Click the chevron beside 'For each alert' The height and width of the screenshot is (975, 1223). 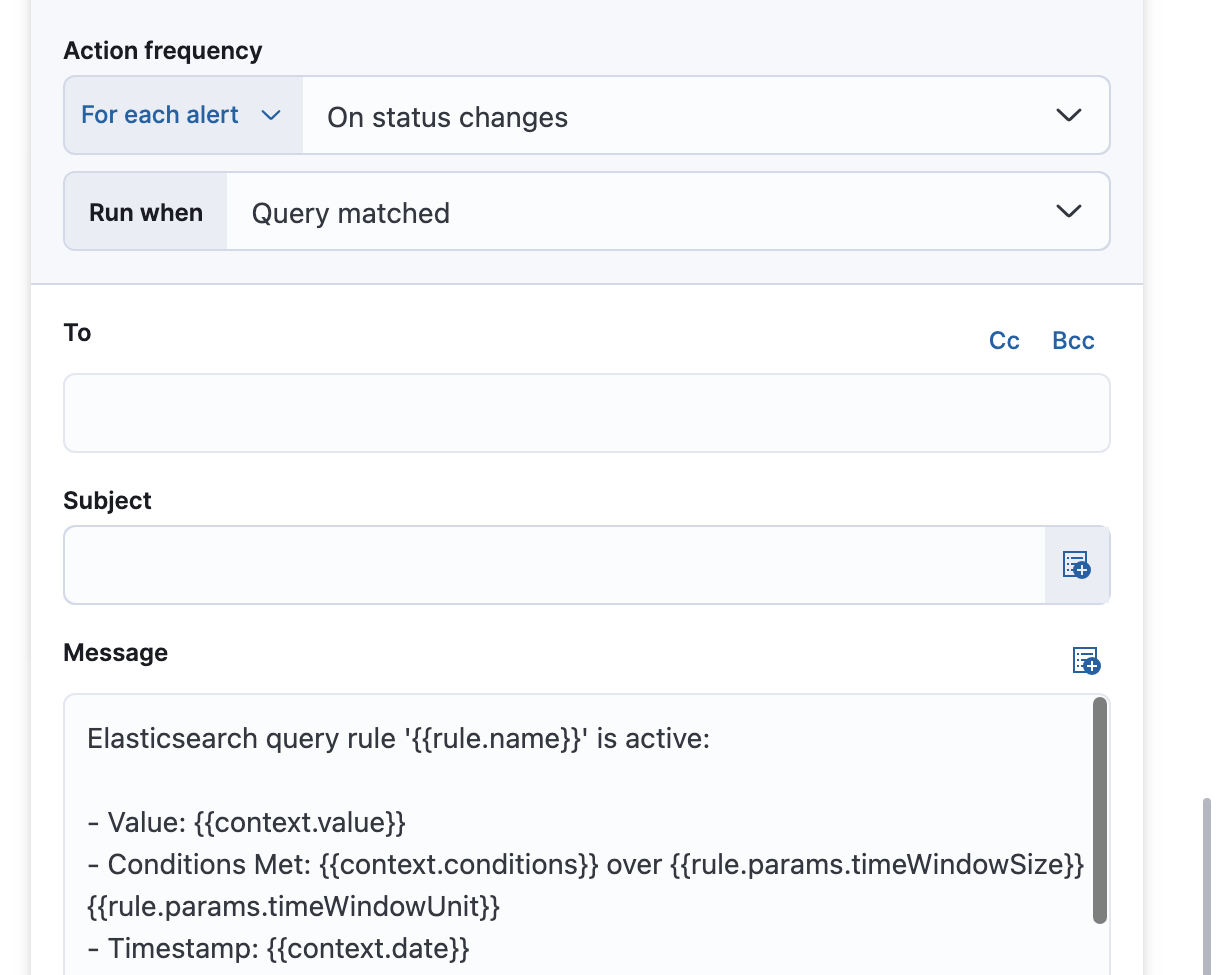pyautogui.click(x=271, y=115)
